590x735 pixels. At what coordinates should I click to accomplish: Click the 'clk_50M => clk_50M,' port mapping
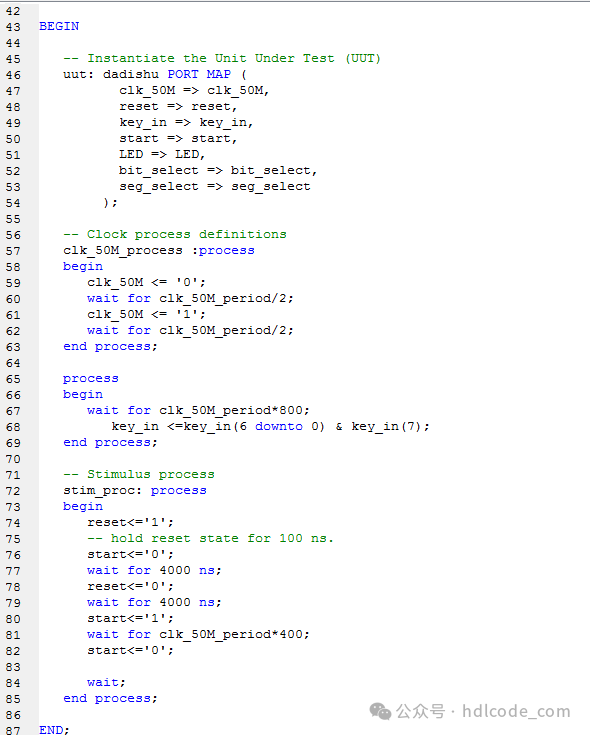tap(194, 90)
